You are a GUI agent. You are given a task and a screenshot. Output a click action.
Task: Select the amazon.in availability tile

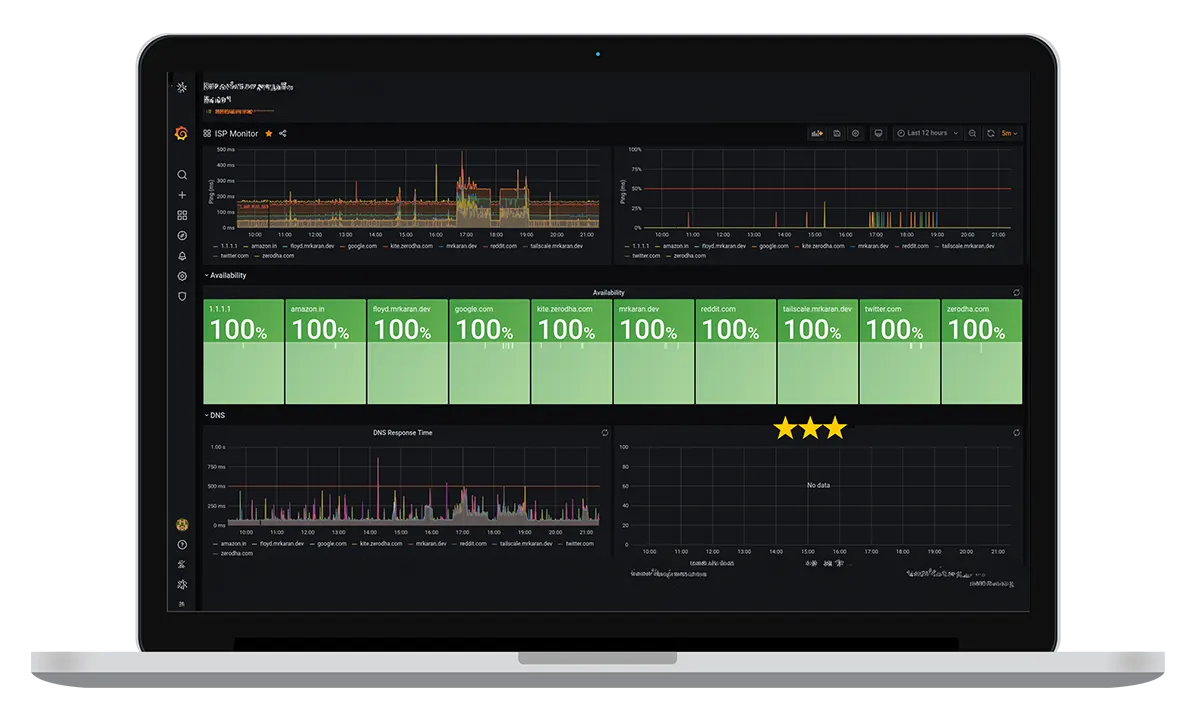pyautogui.click(x=326, y=352)
